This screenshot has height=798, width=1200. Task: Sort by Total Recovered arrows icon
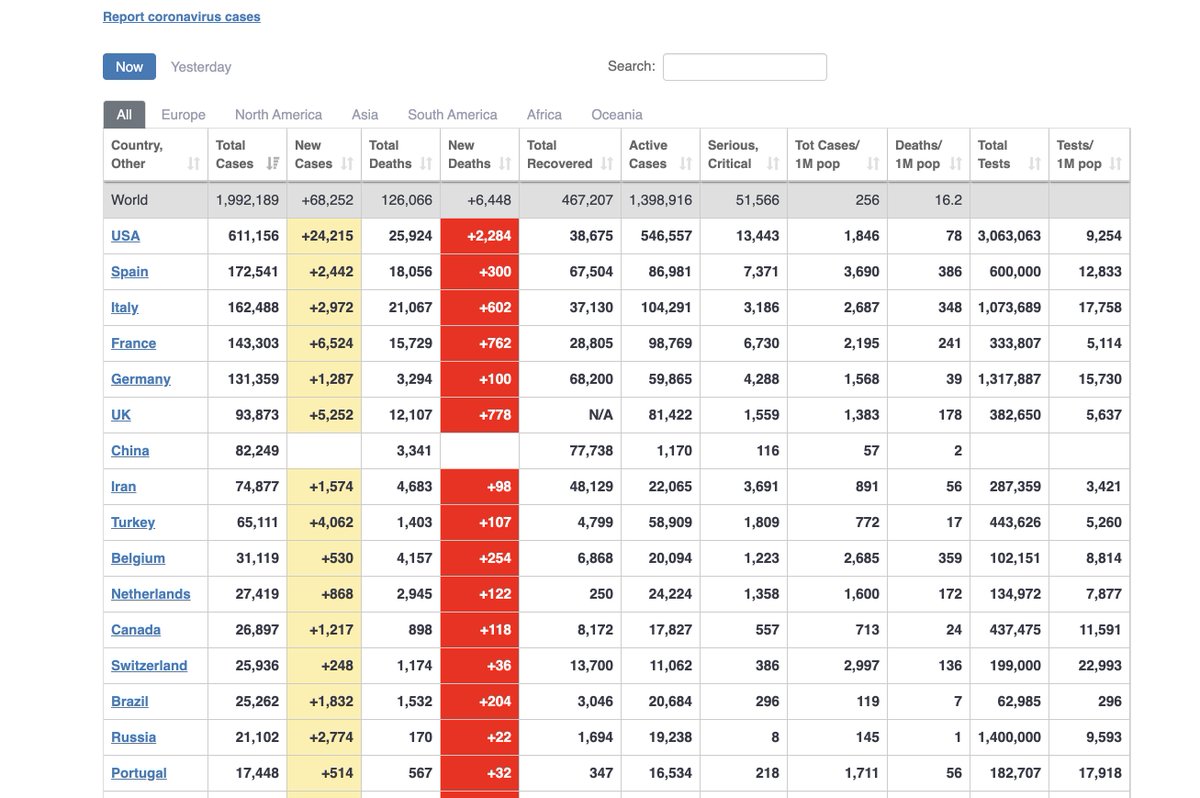pyautogui.click(x=607, y=164)
